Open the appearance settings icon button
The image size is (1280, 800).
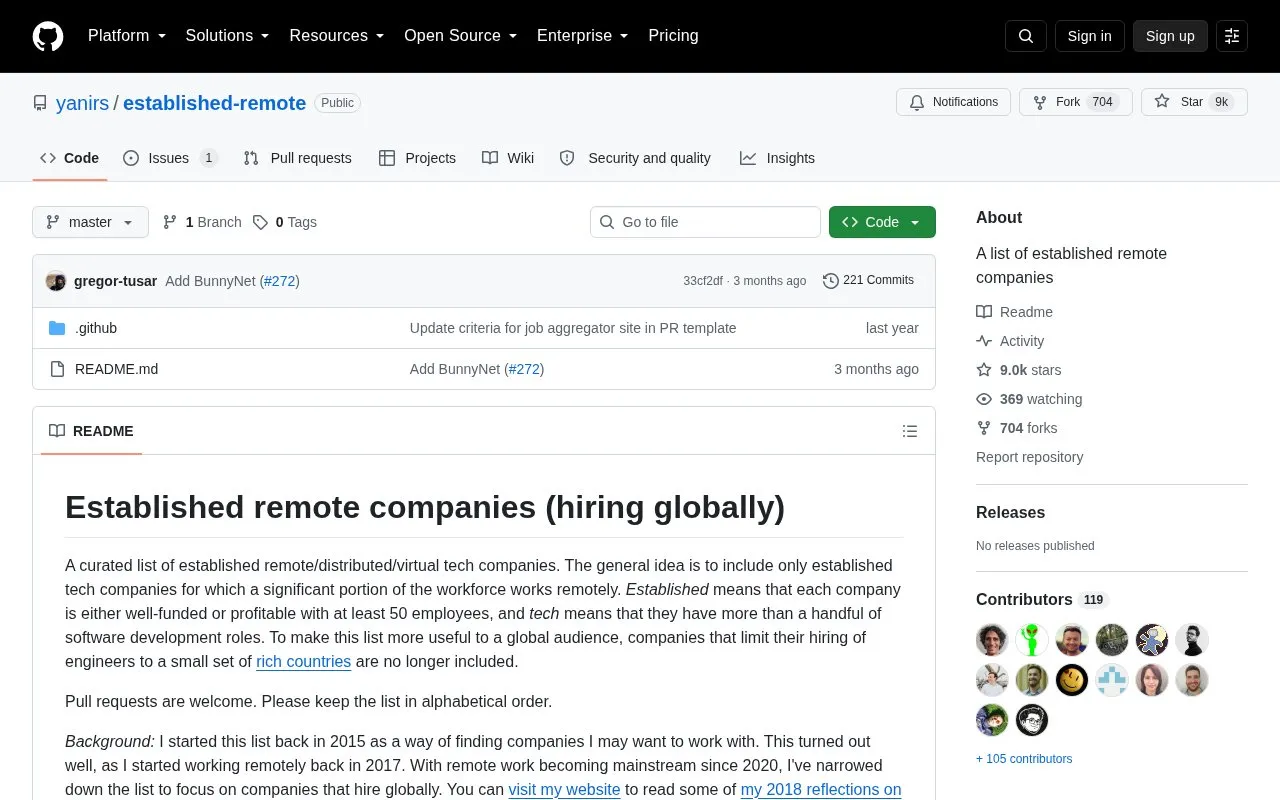pos(1232,36)
